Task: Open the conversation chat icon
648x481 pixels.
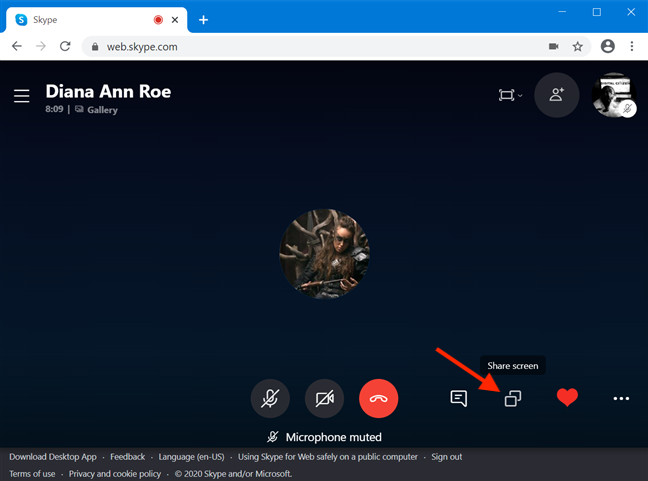Action: pos(458,398)
